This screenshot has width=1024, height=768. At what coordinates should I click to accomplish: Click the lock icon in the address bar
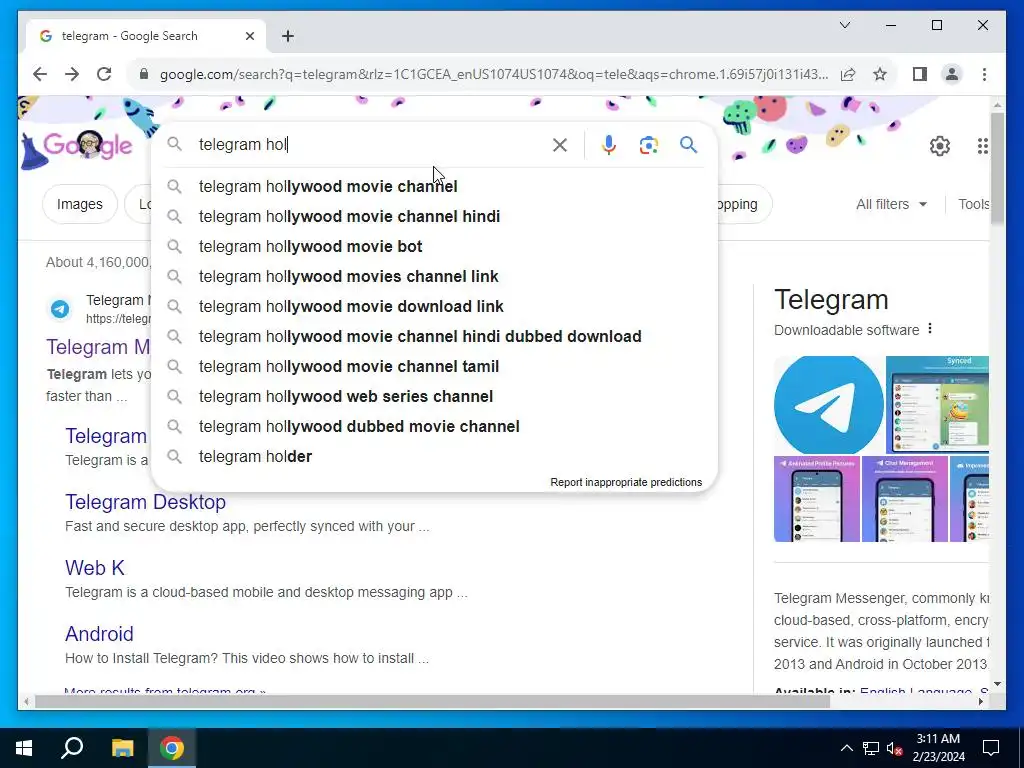coord(144,74)
